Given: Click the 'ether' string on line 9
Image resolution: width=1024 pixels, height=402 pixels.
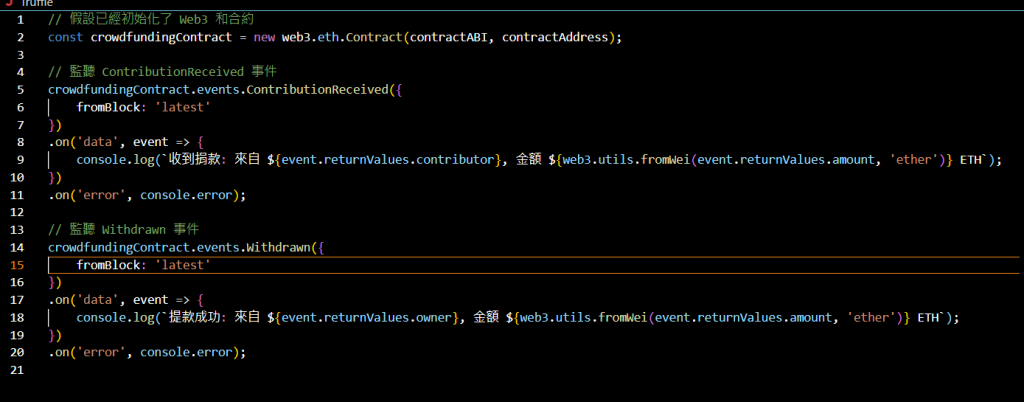Looking at the screenshot, I should (914, 159).
